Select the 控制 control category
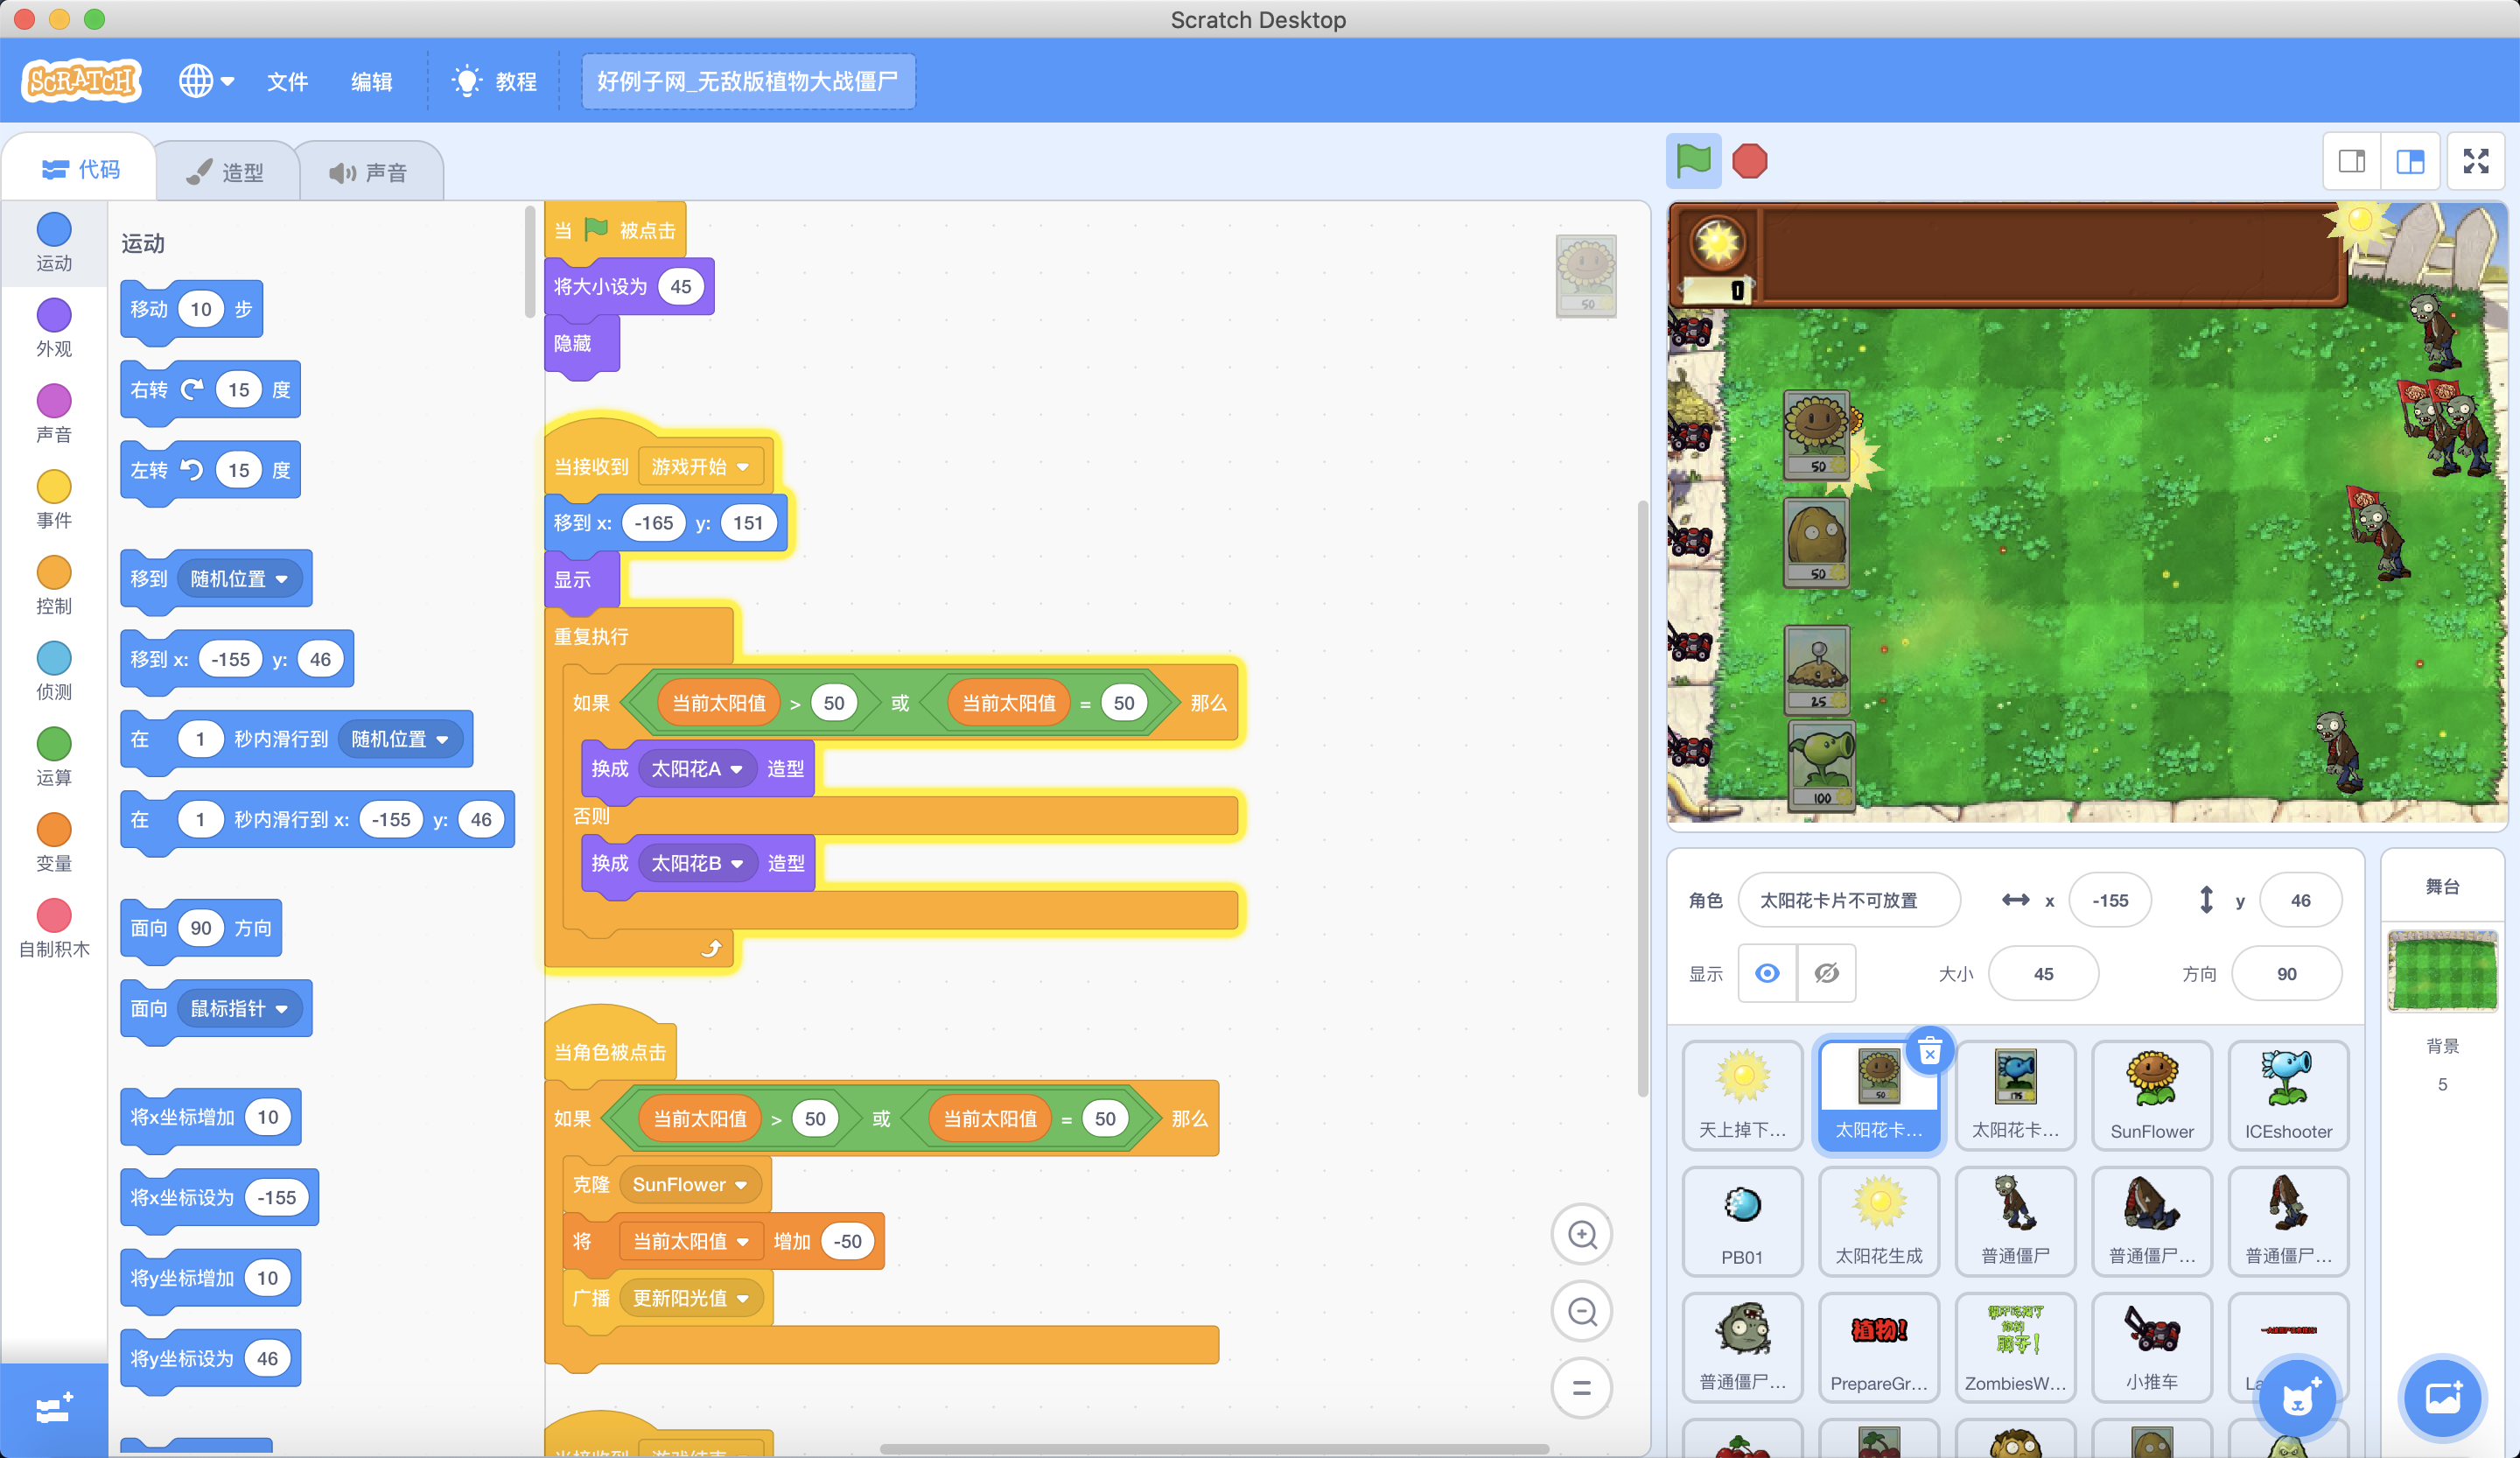 pyautogui.click(x=54, y=586)
